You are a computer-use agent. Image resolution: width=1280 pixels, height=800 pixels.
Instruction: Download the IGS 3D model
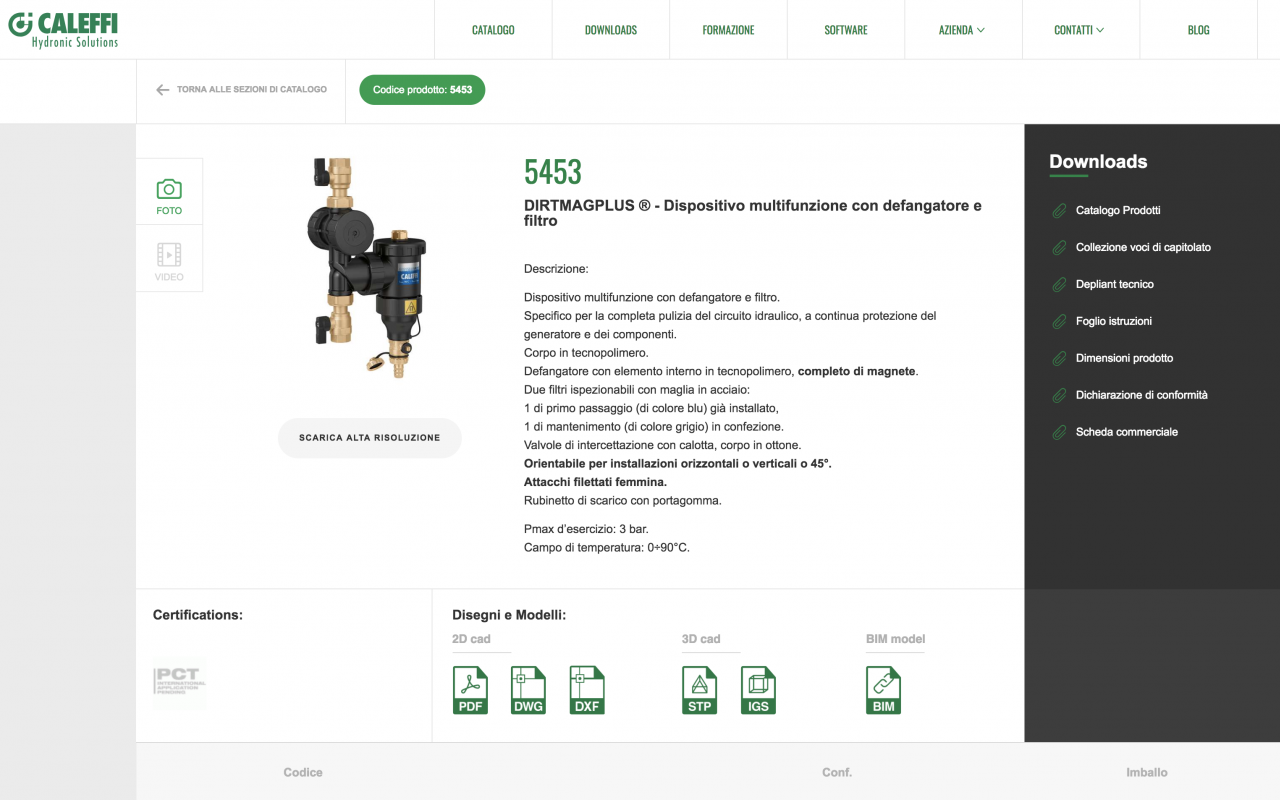point(758,690)
